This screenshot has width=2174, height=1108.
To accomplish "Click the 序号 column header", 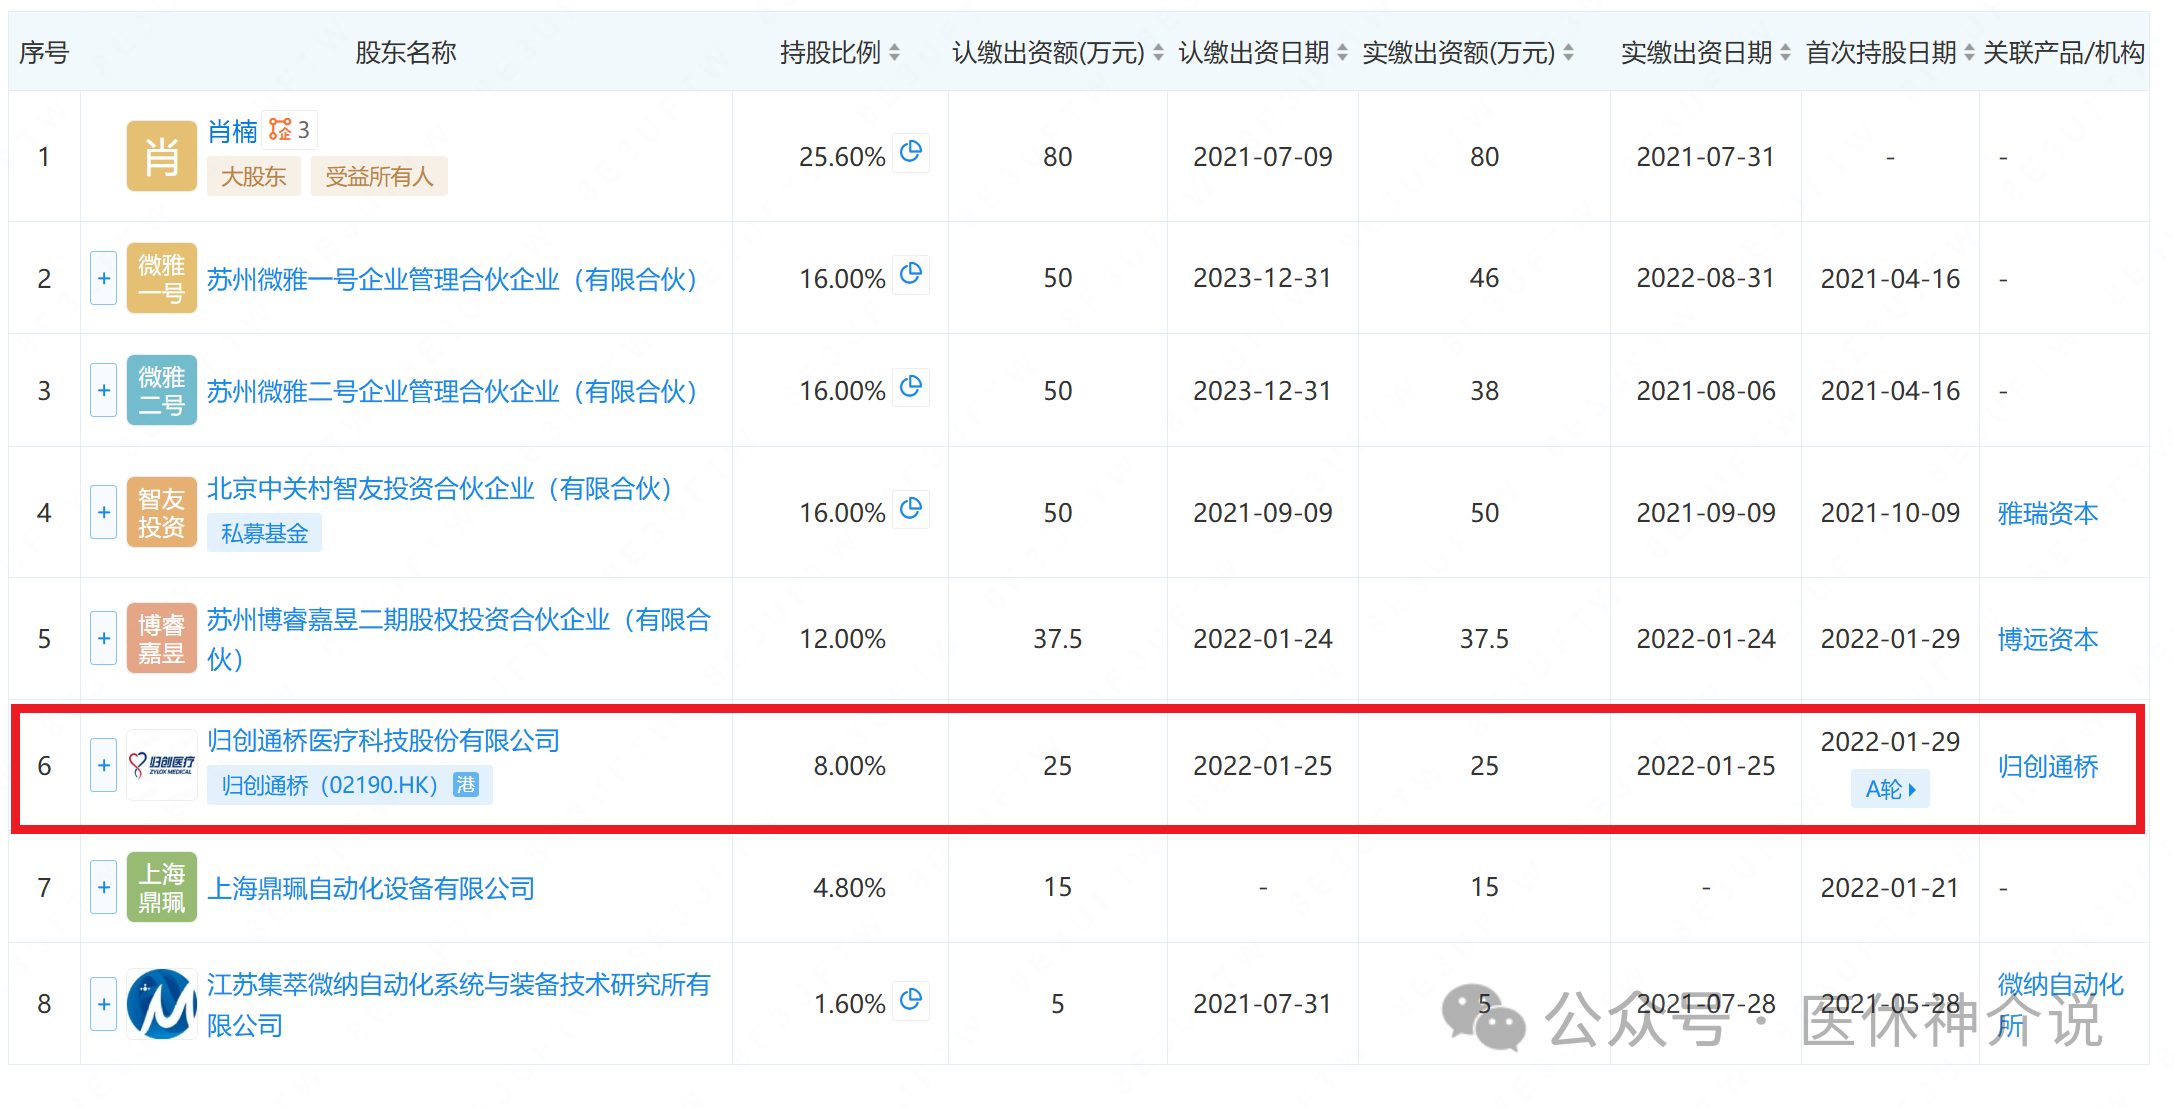I will point(44,52).
